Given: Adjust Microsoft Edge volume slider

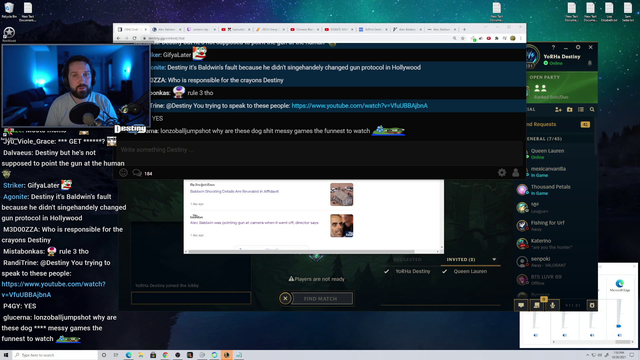Looking at the screenshot, I should pyautogui.click(x=619, y=326).
